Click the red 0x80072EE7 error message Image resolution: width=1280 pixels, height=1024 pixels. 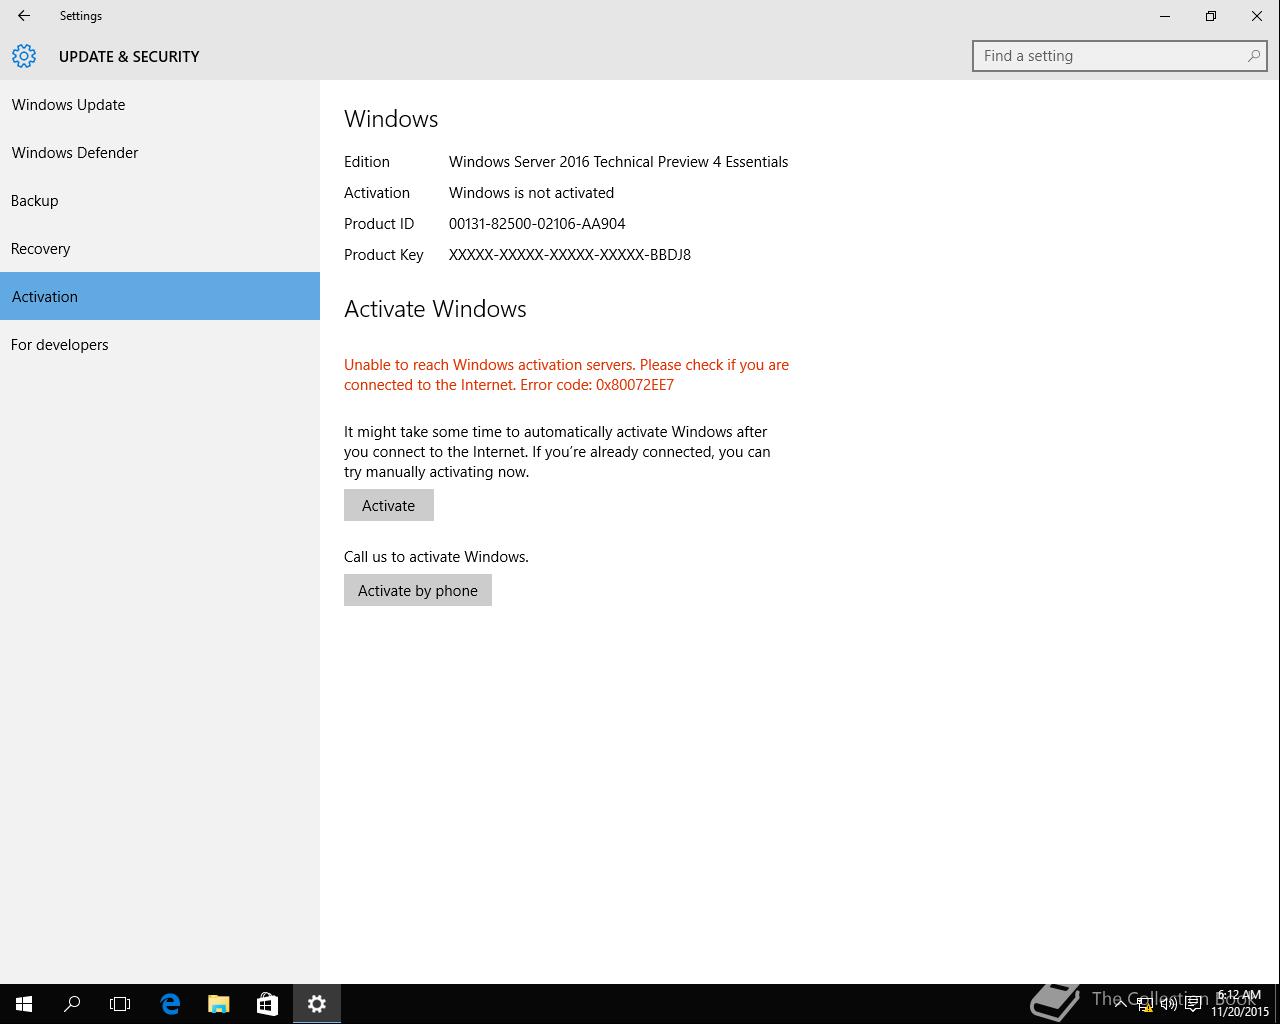[x=566, y=375]
